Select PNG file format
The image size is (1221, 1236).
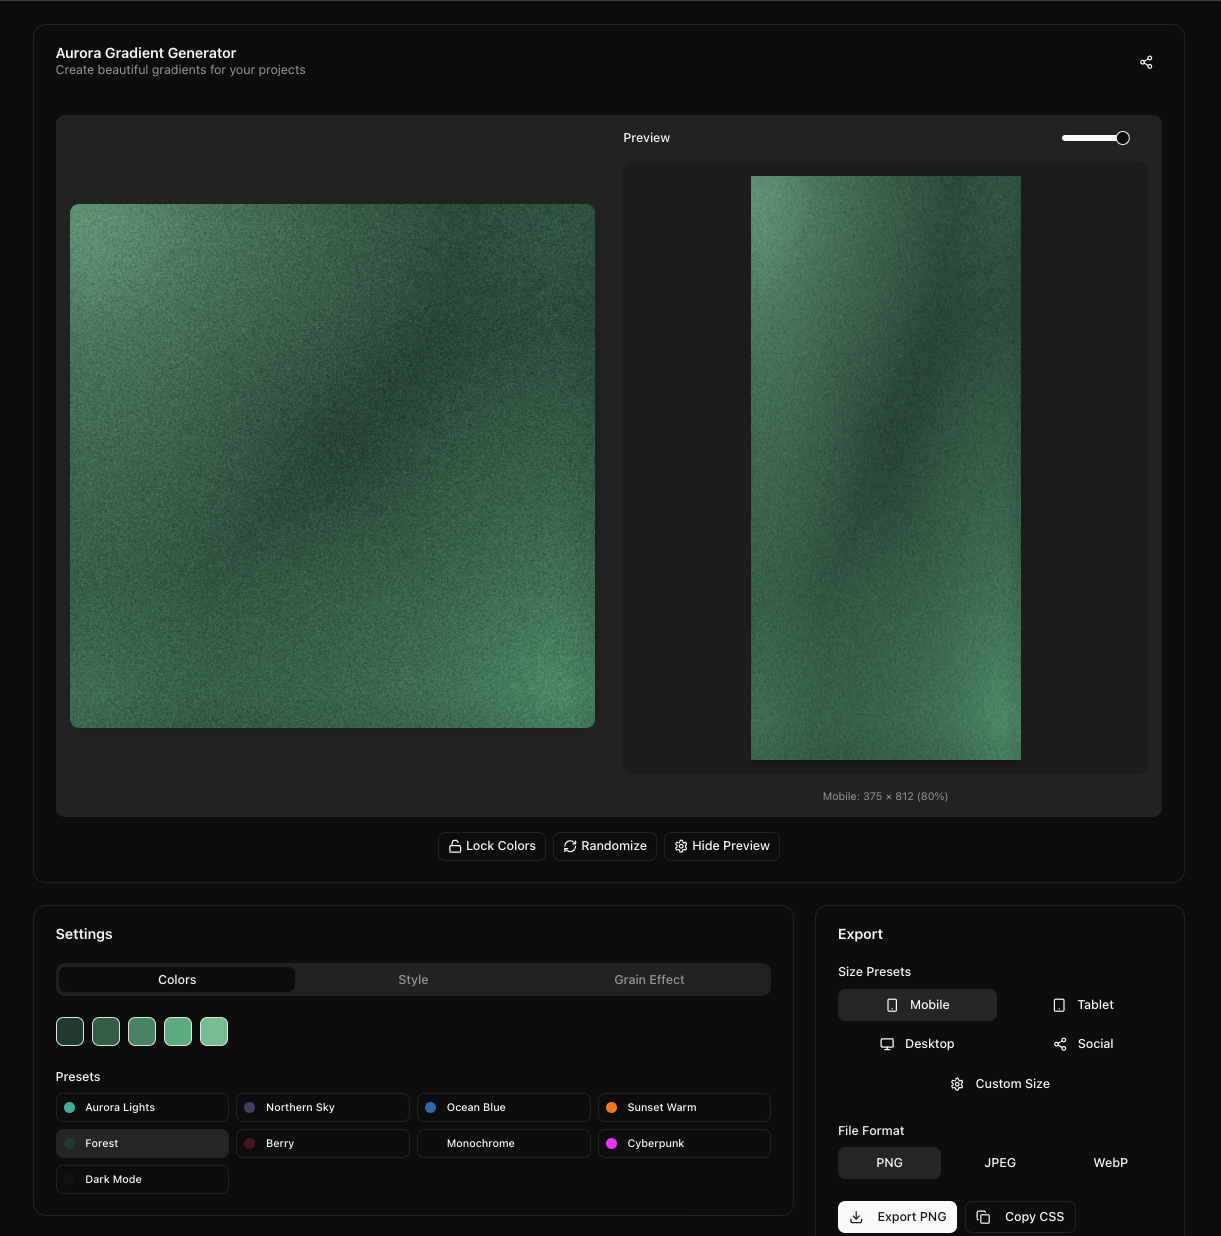tap(889, 1163)
